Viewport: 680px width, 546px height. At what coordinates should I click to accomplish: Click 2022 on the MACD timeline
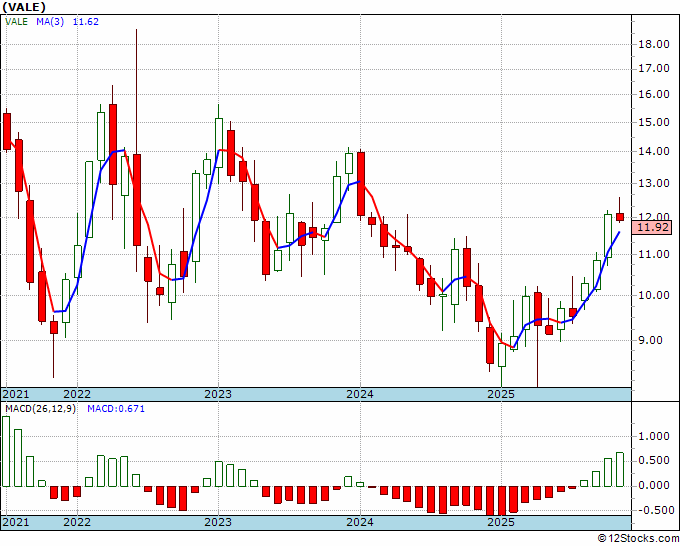[77, 522]
